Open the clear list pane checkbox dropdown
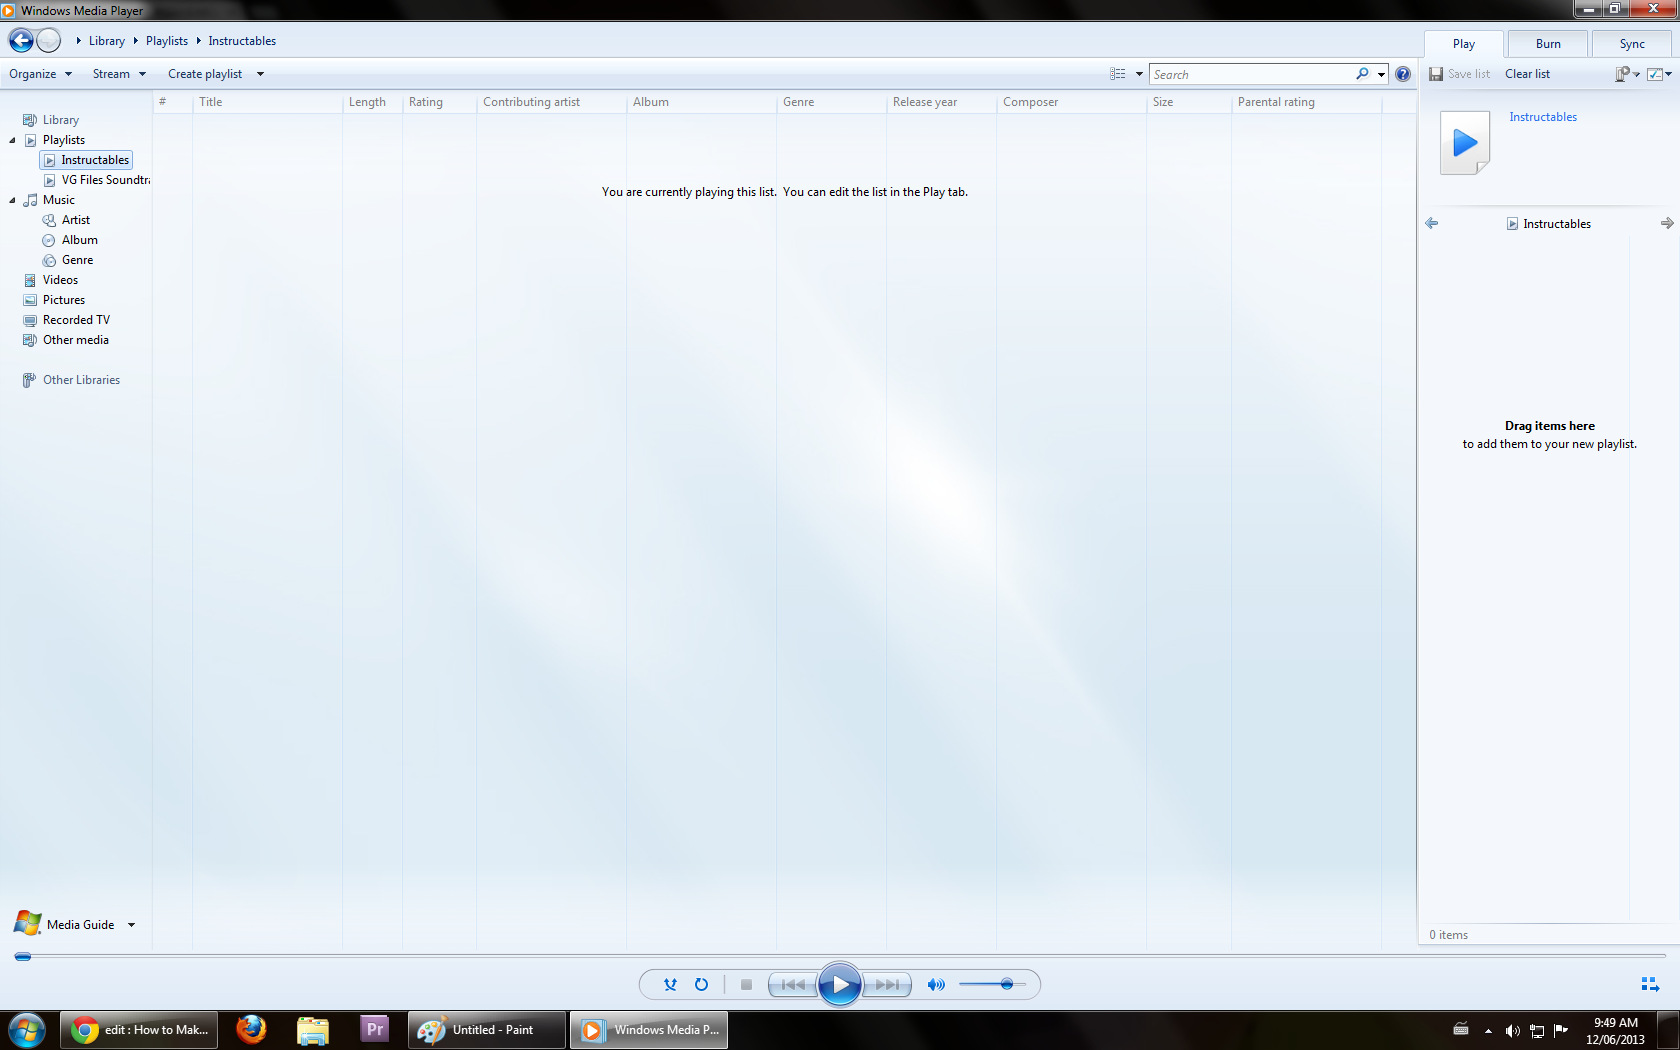The width and height of the screenshot is (1680, 1050). click(1660, 74)
